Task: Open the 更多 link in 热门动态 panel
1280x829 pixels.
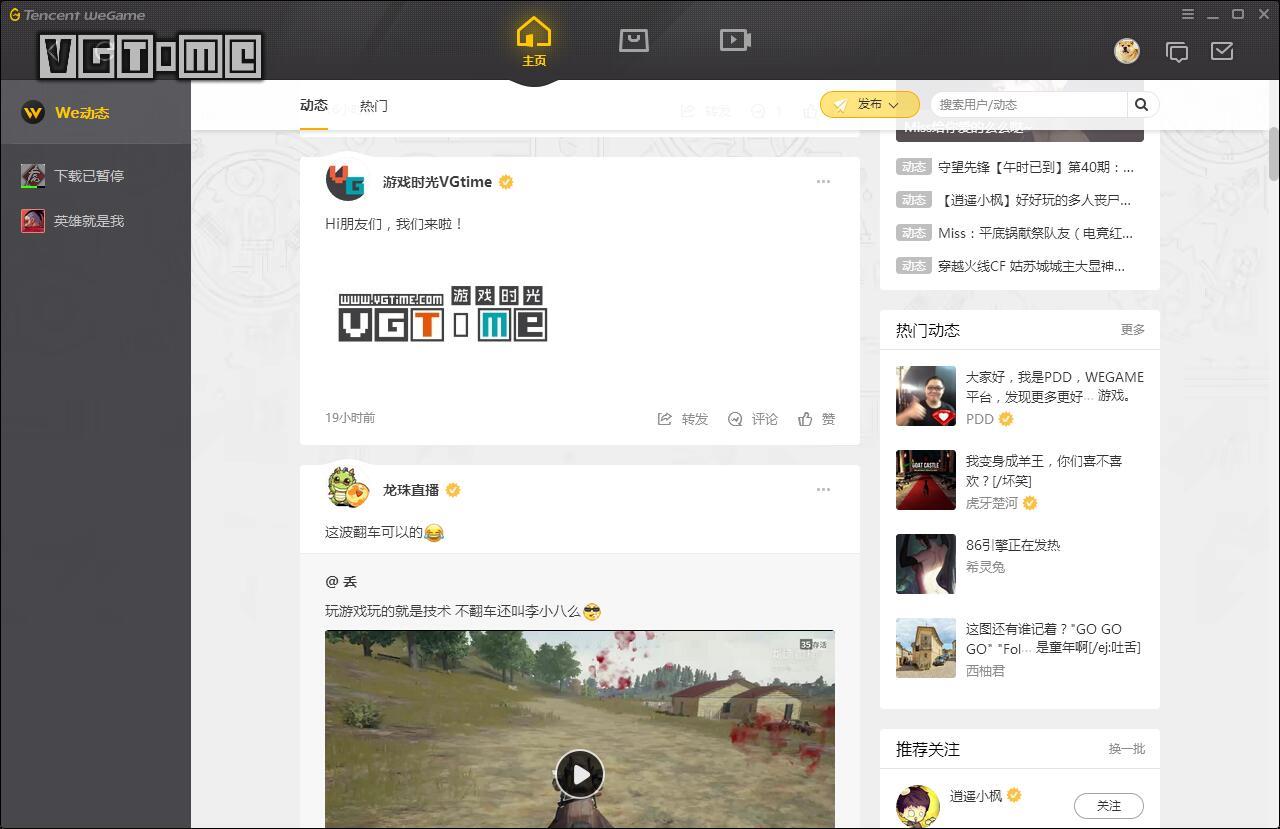Action: coord(1134,329)
